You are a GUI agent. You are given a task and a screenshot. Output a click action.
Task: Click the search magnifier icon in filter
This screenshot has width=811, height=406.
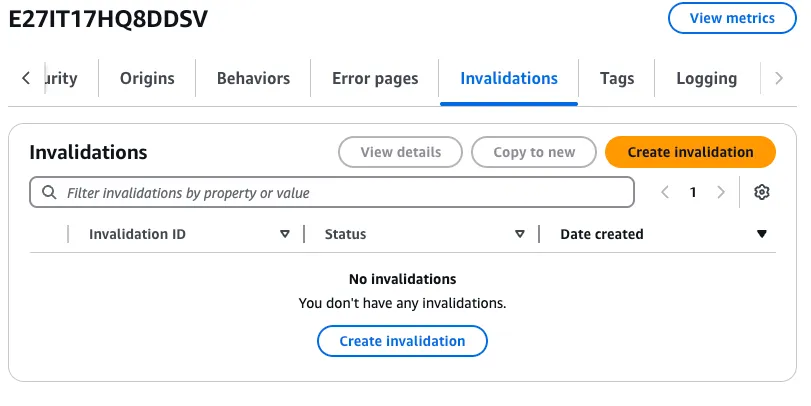(49, 192)
